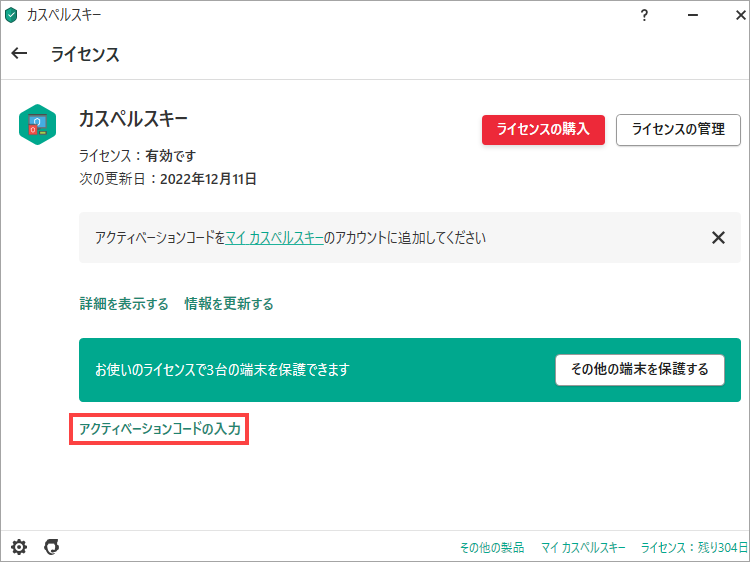
Task: Click the 次の更新日：2022年12月11日 text
Action: (x=168, y=179)
